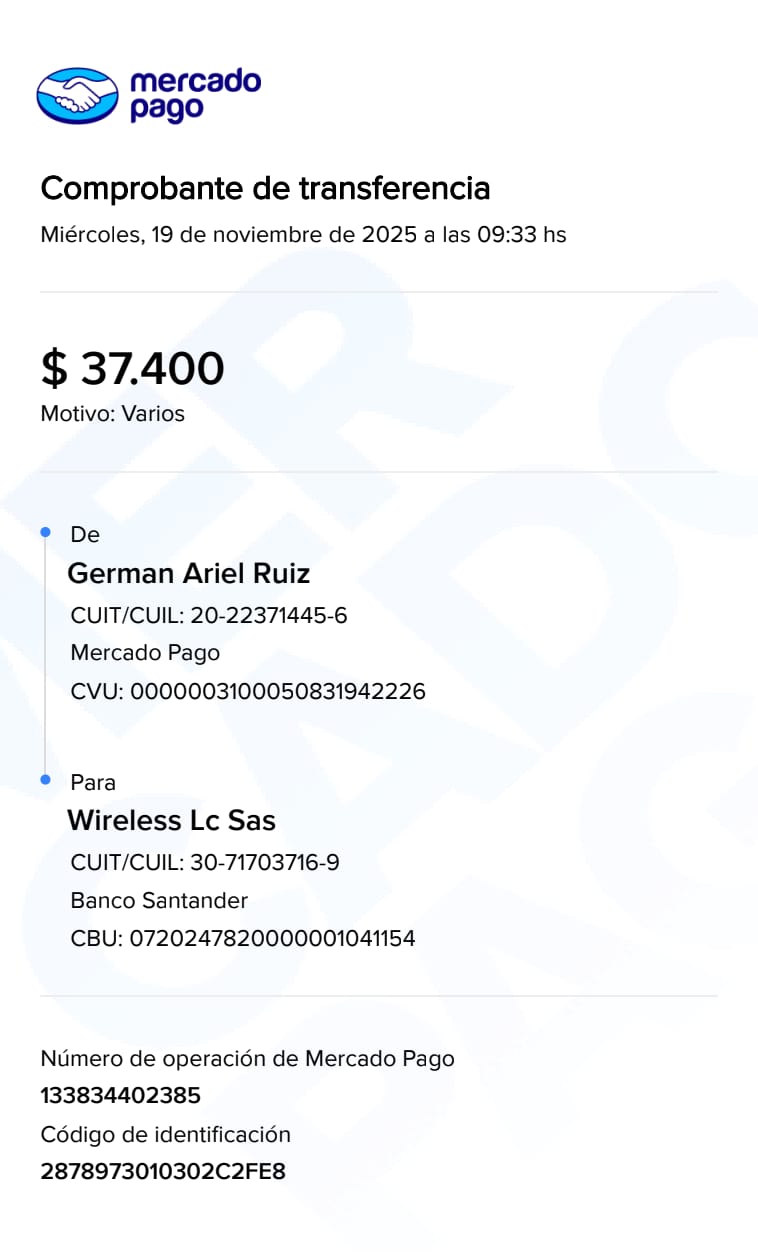This screenshot has width=758, height=1257.
Task: Select identification code 2878973010302C2FE8
Action: tap(163, 1171)
